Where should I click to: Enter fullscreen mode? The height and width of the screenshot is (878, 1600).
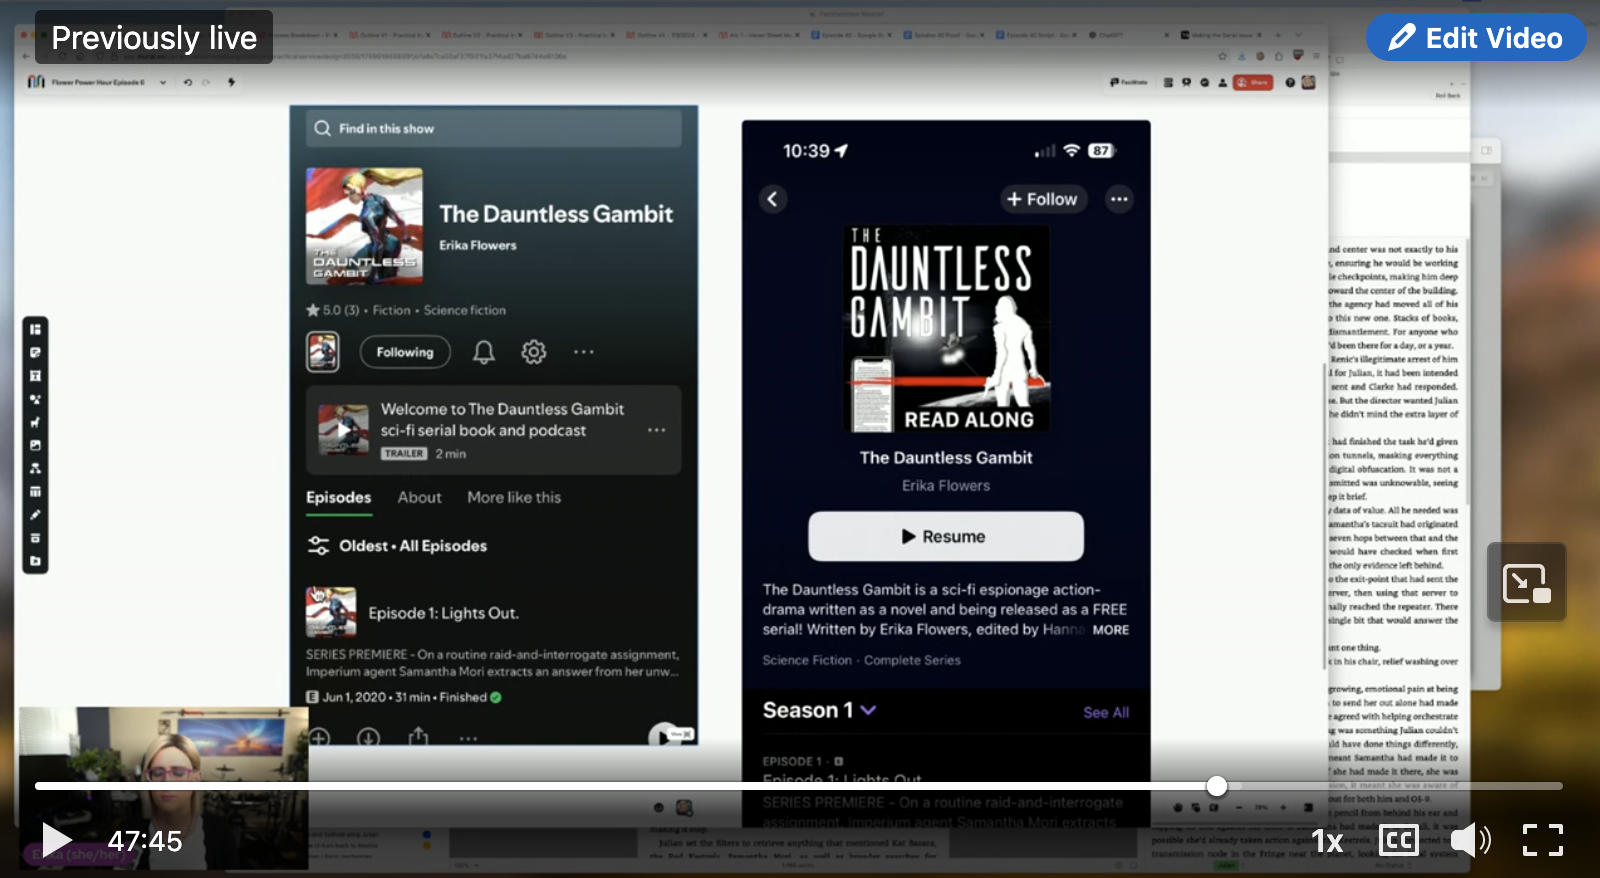(x=1542, y=841)
